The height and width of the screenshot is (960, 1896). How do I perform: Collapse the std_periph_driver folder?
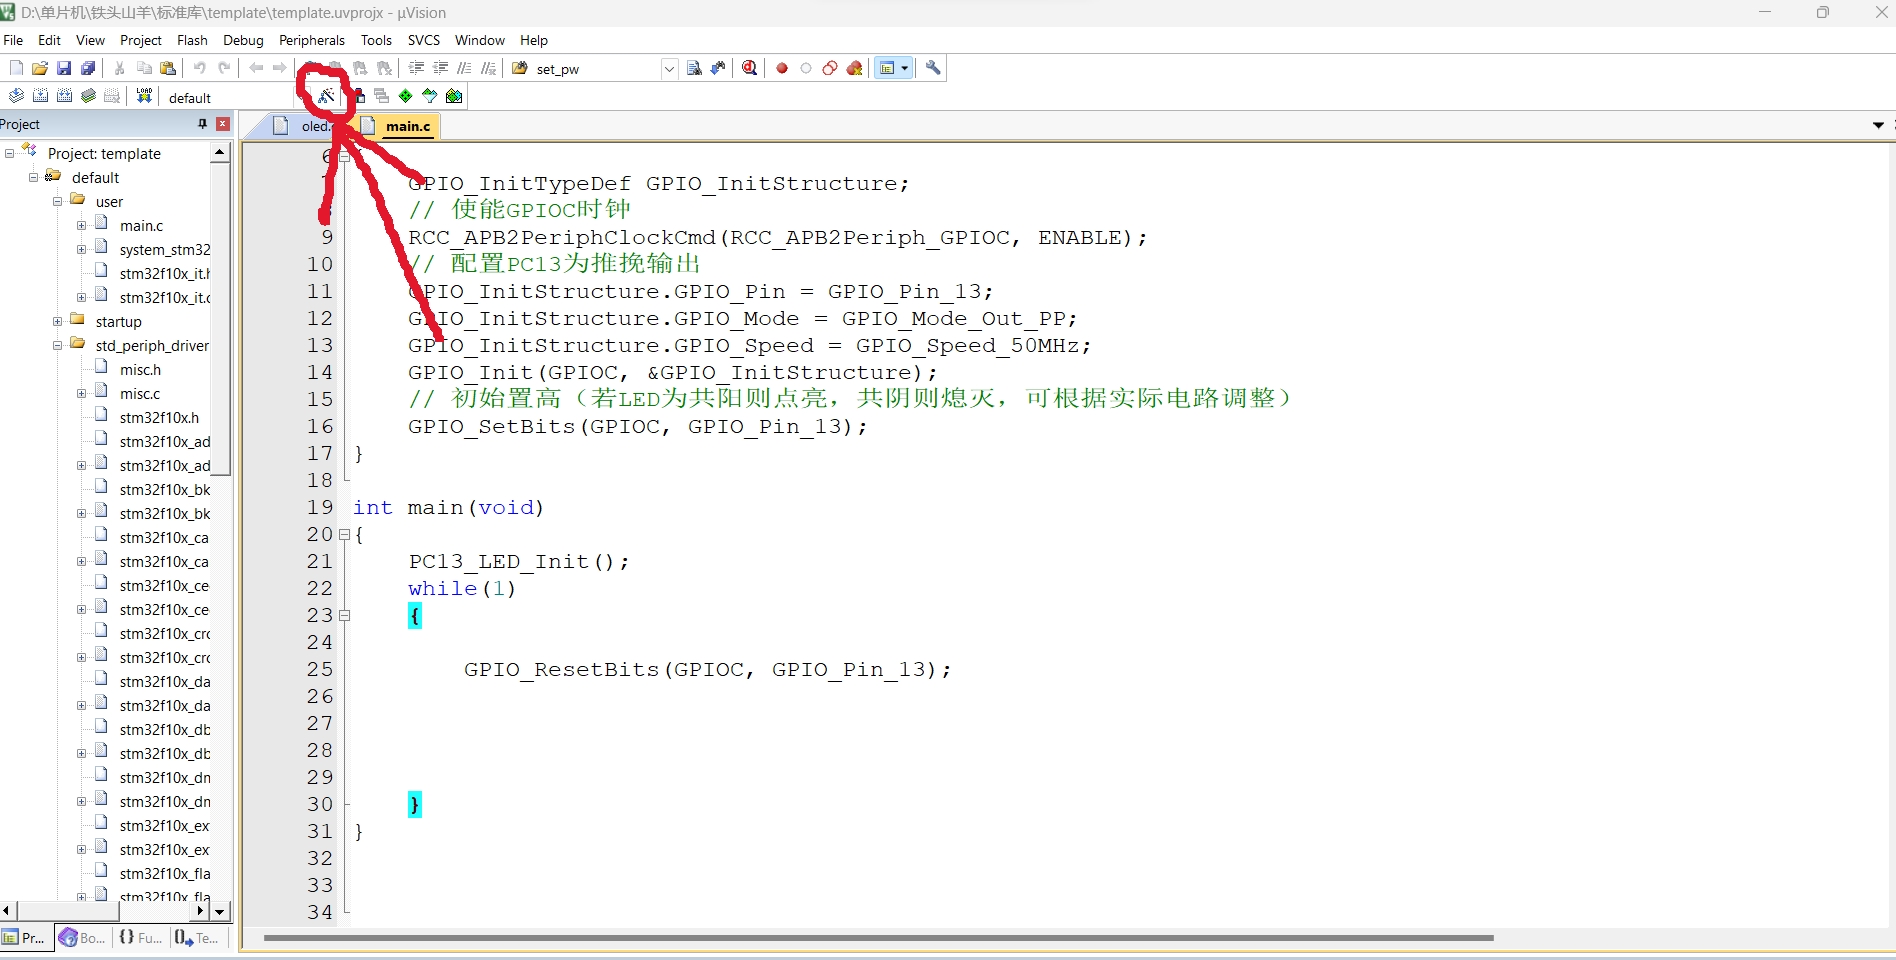[x=57, y=345]
